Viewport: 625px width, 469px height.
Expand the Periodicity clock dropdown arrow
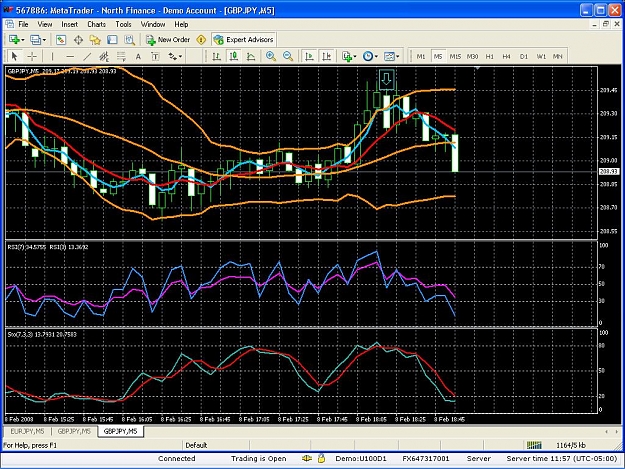point(376,57)
